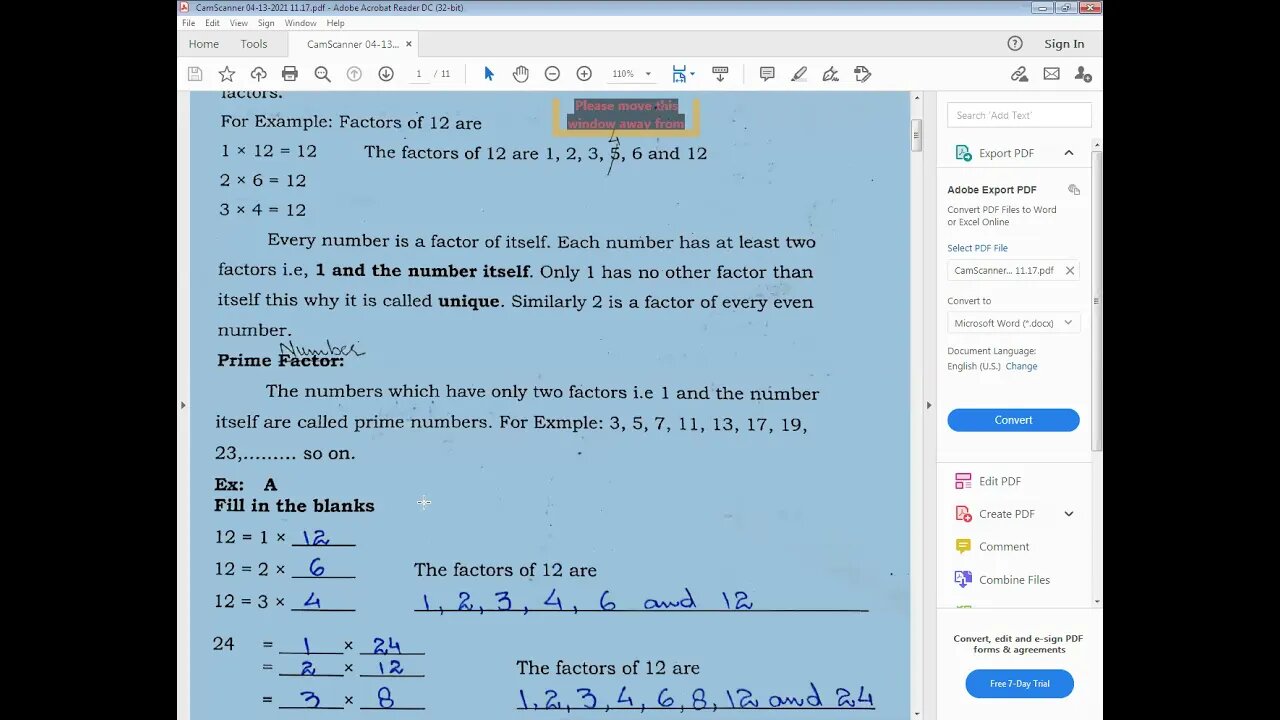Open the File menu

(x=188, y=23)
